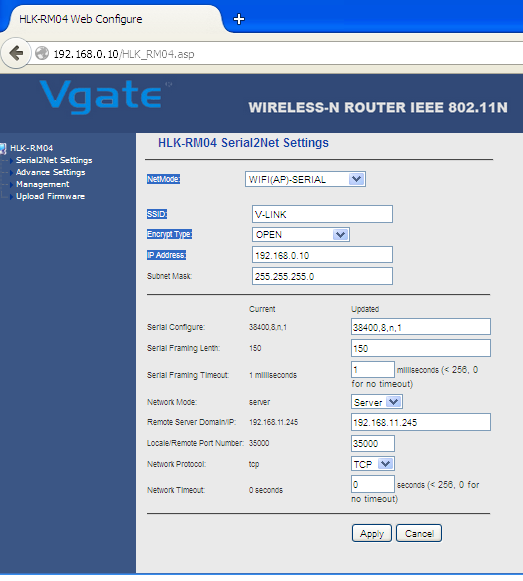The width and height of the screenshot is (523, 581).
Task: Click current Network Timeout value 0 seconds
Action: click(x=266, y=490)
